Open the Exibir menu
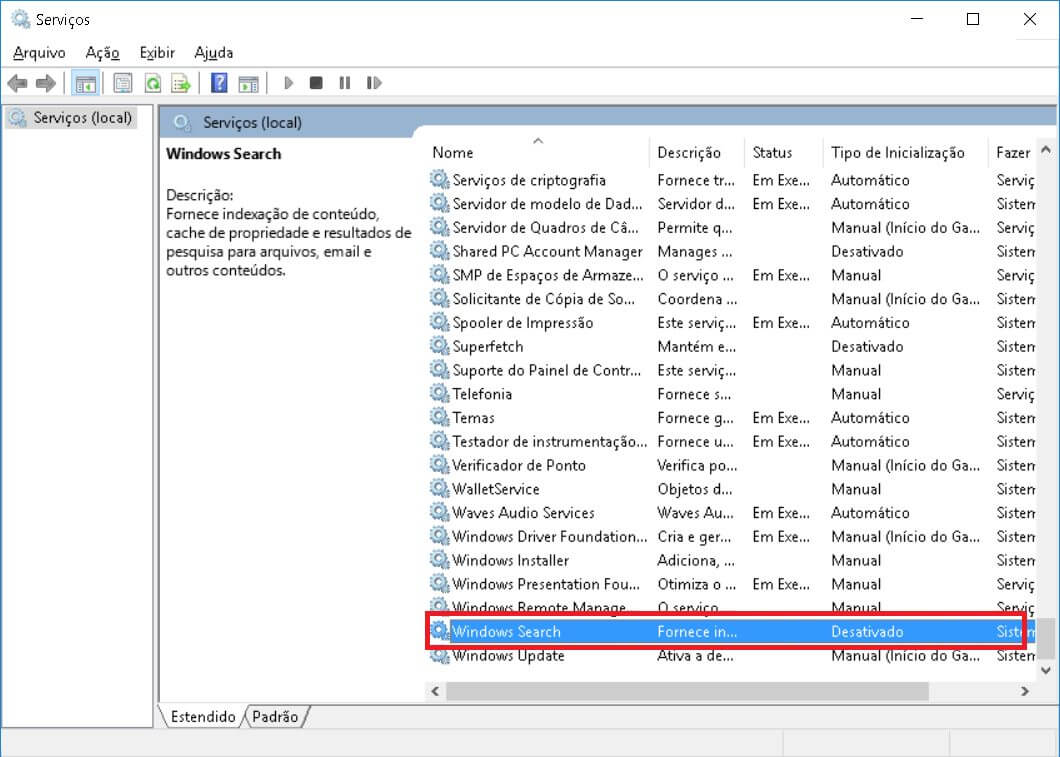The width and height of the screenshot is (1060, 757). (157, 53)
